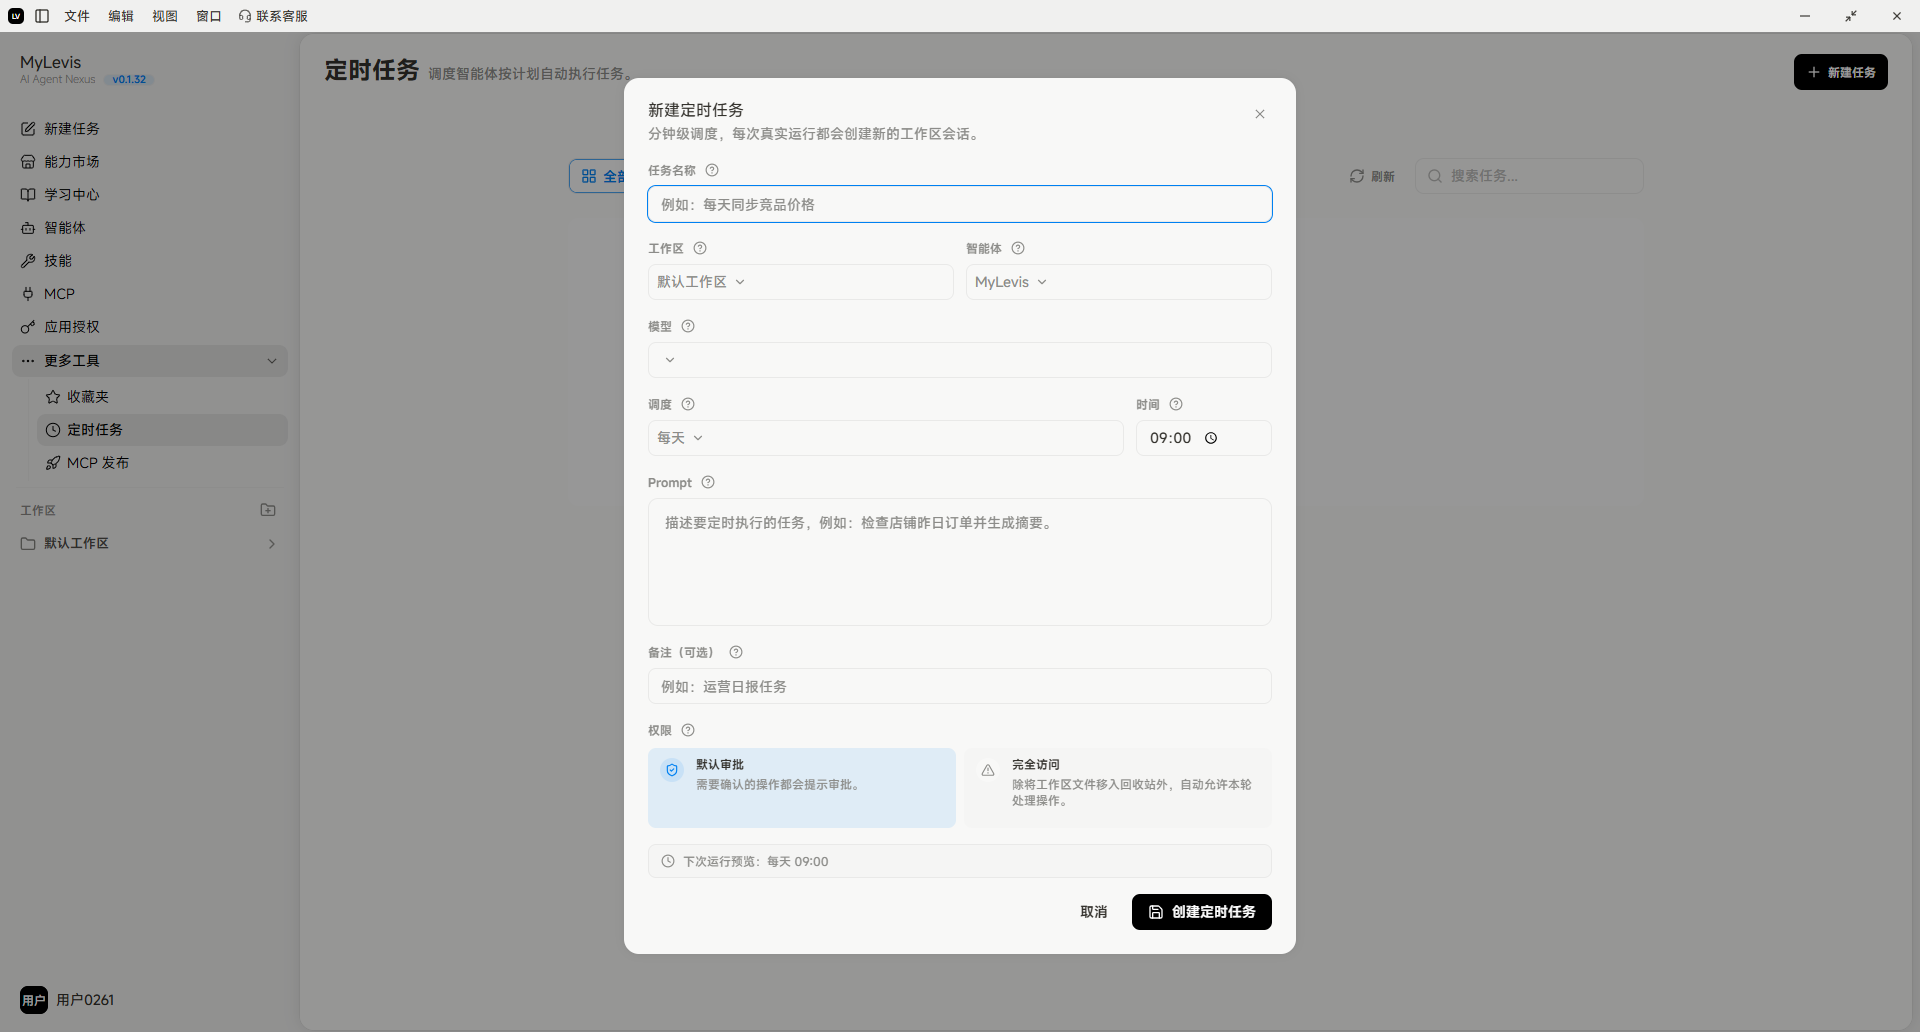1920x1032 pixels.
Task: Click the 创建定时任务 button
Action: tap(1202, 912)
